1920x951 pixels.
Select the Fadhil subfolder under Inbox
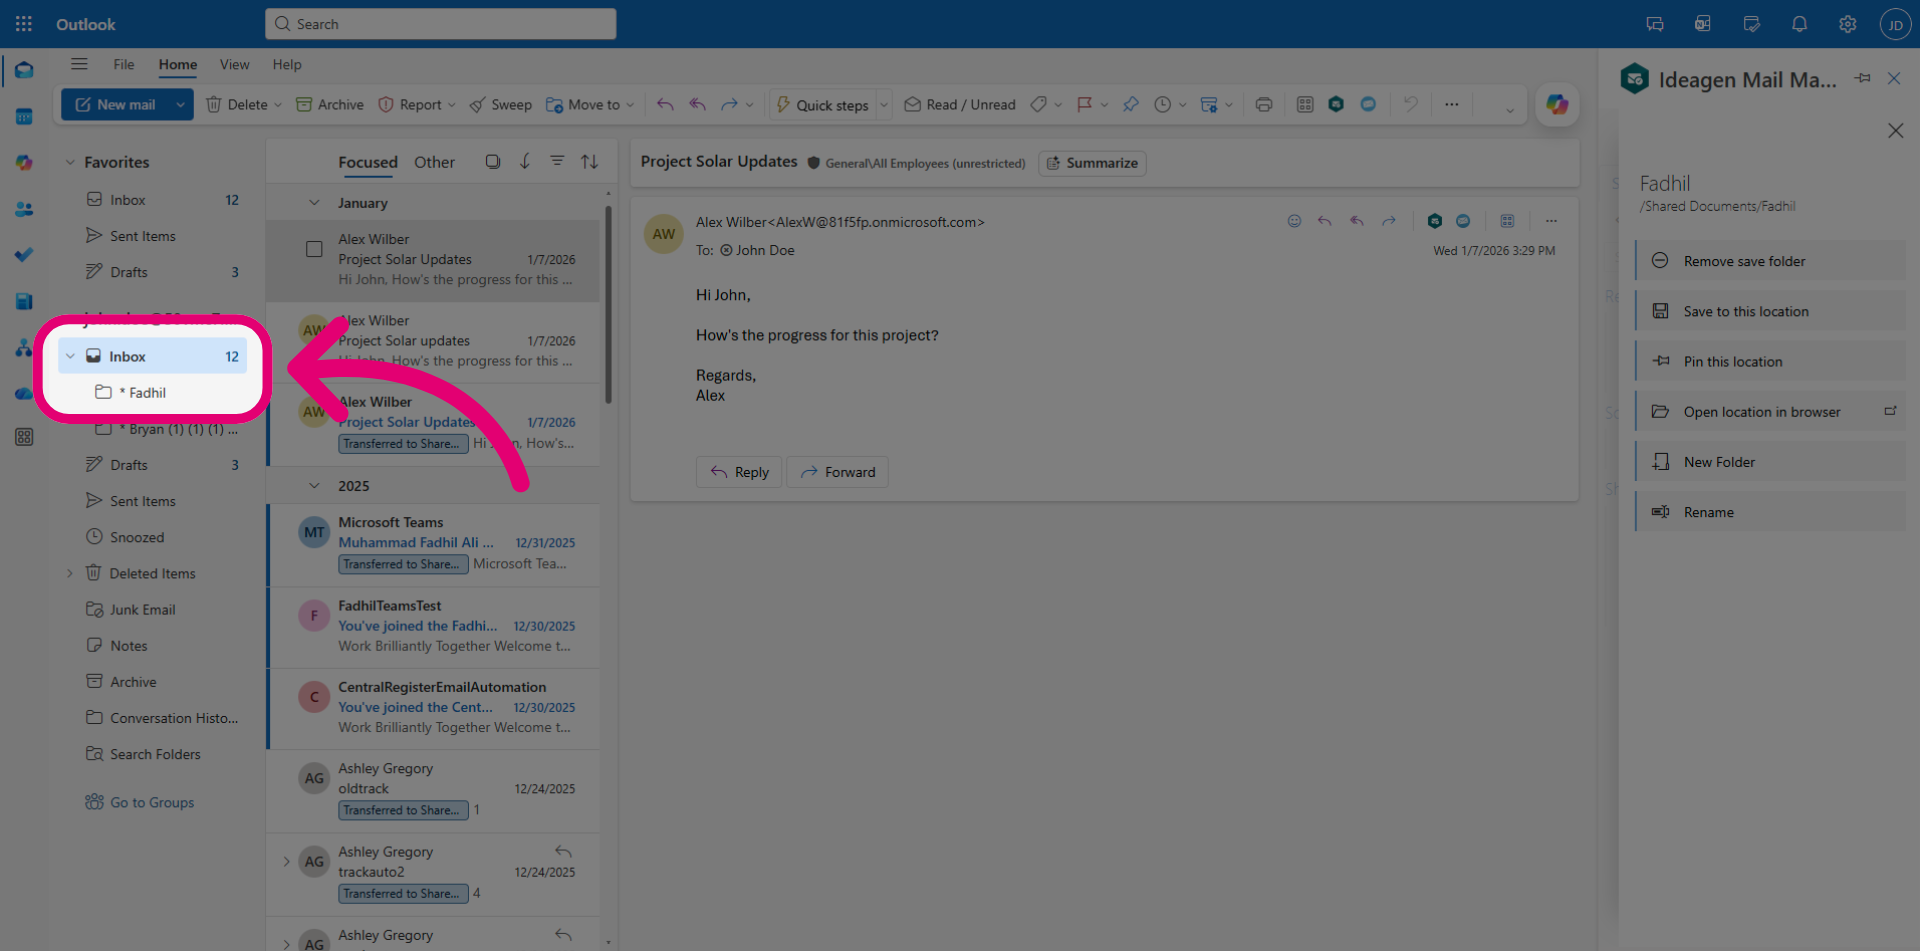click(152, 393)
